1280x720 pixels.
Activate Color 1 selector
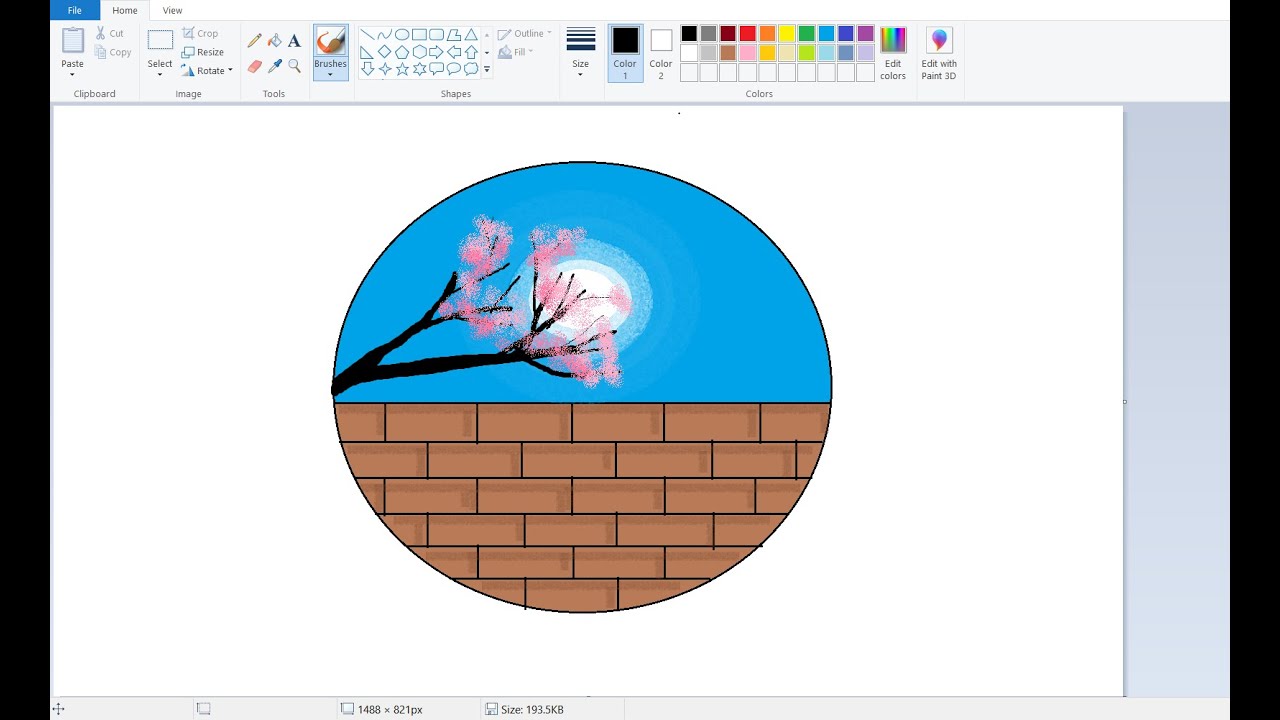pyautogui.click(x=625, y=54)
